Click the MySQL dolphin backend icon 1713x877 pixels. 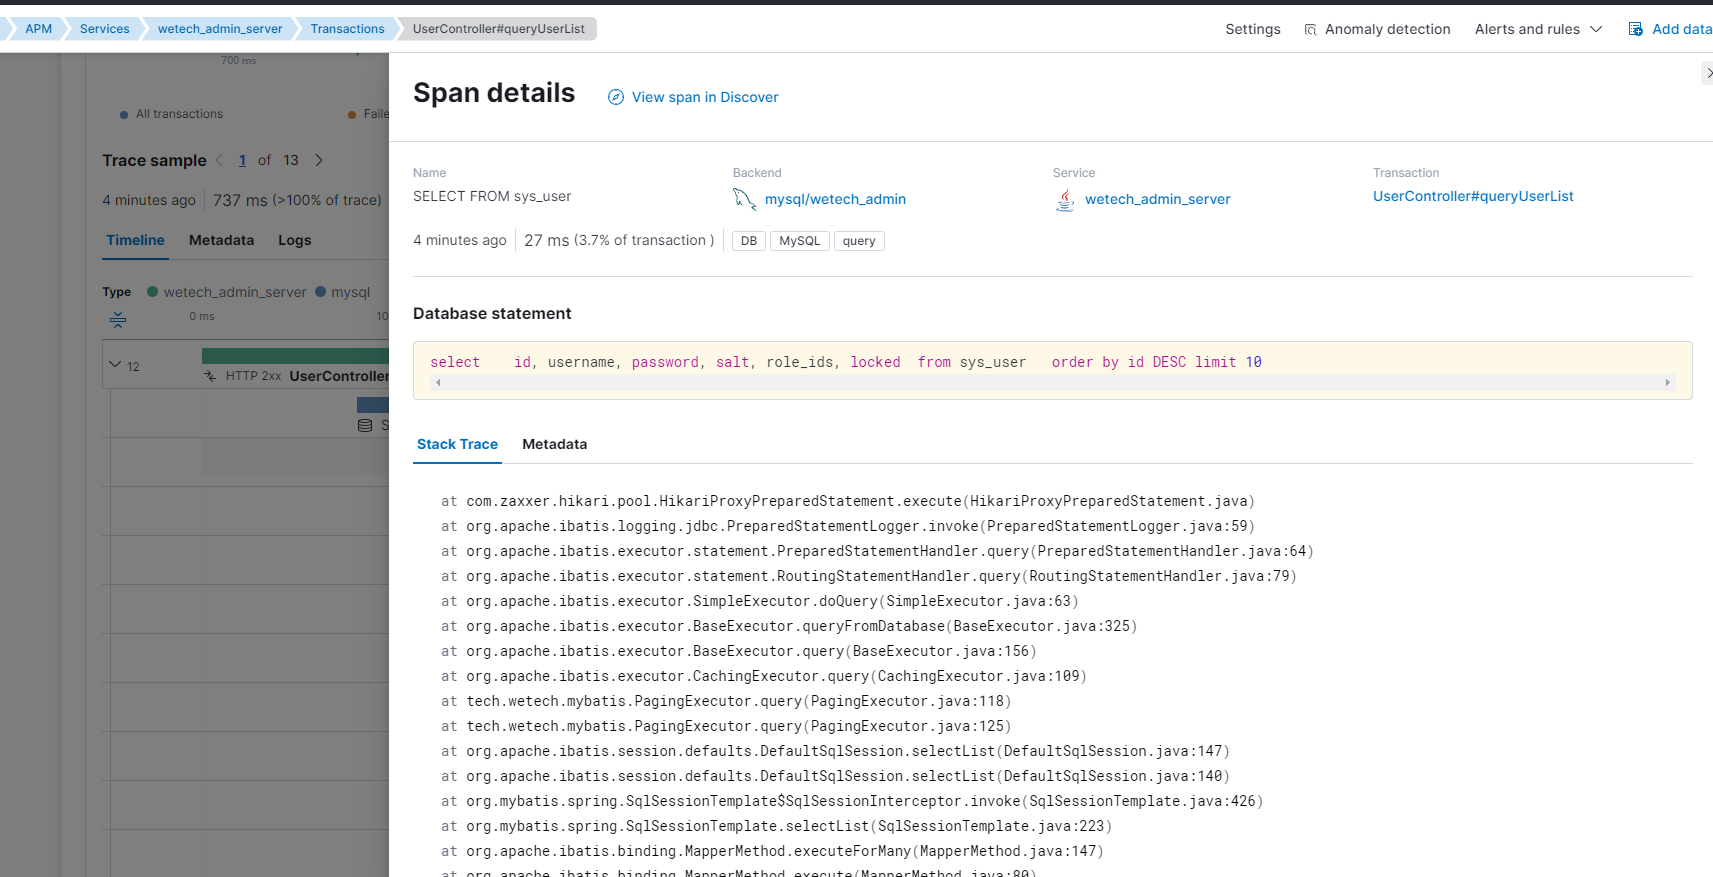[744, 199]
